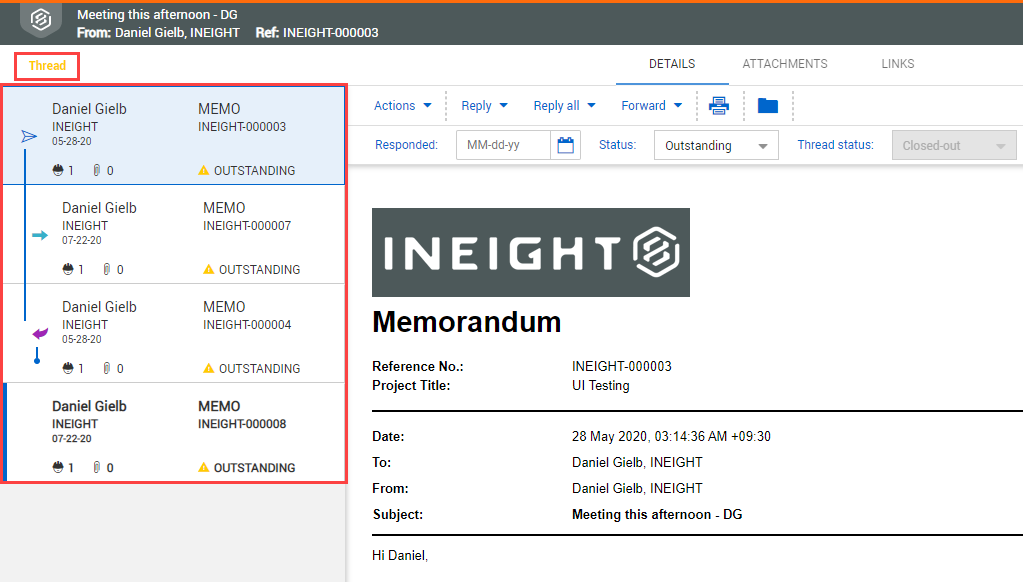Click the warning icon on INEIGHT-000007
1023x582 pixels.
[x=209, y=269]
